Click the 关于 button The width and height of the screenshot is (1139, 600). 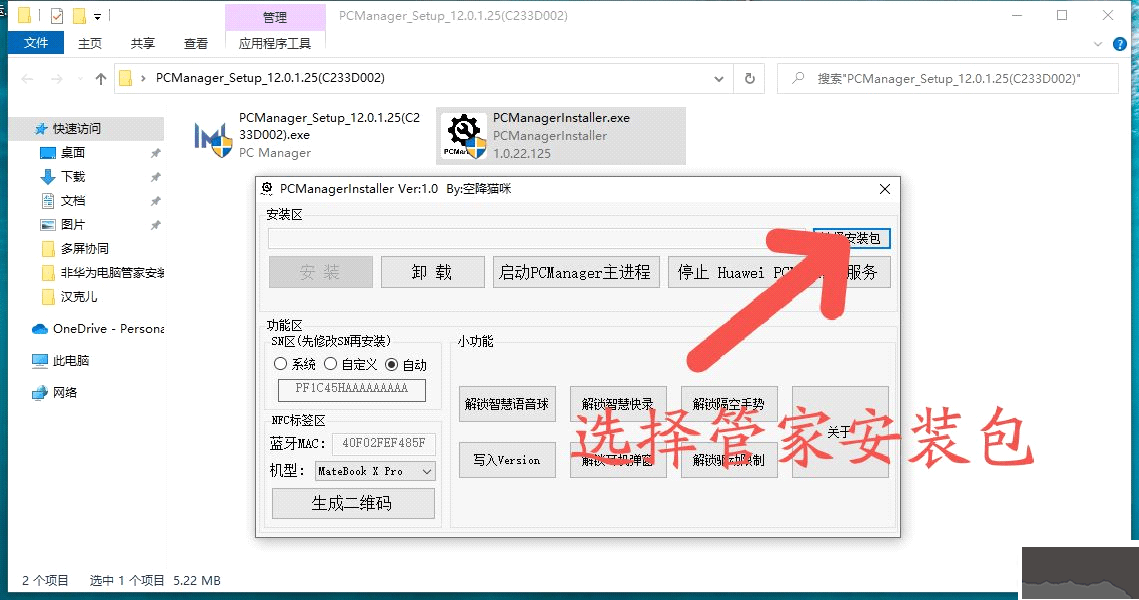coord(840,432)
